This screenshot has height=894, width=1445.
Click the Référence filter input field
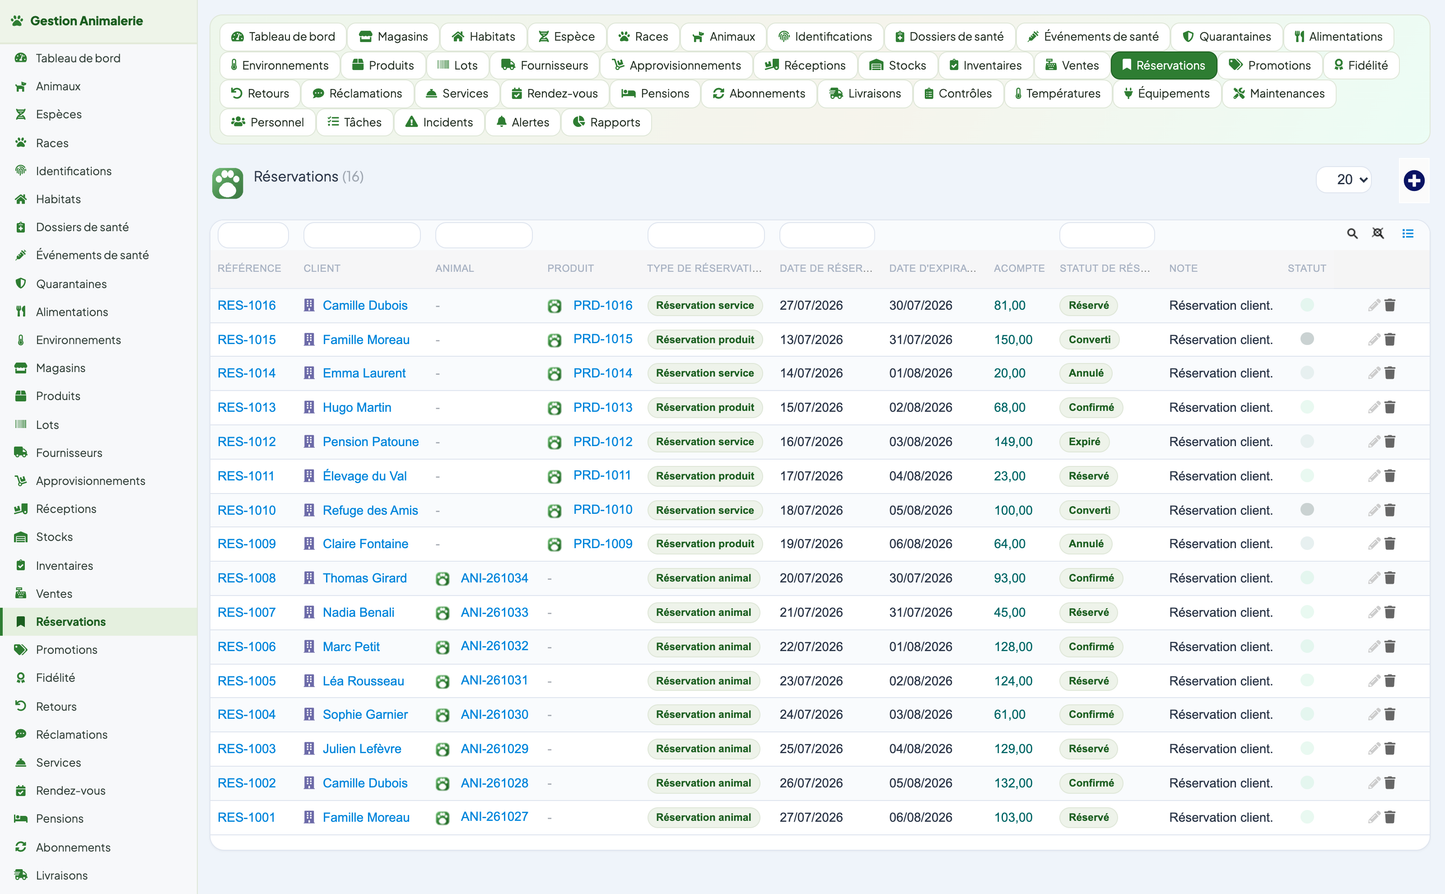[x=253, y=235]
